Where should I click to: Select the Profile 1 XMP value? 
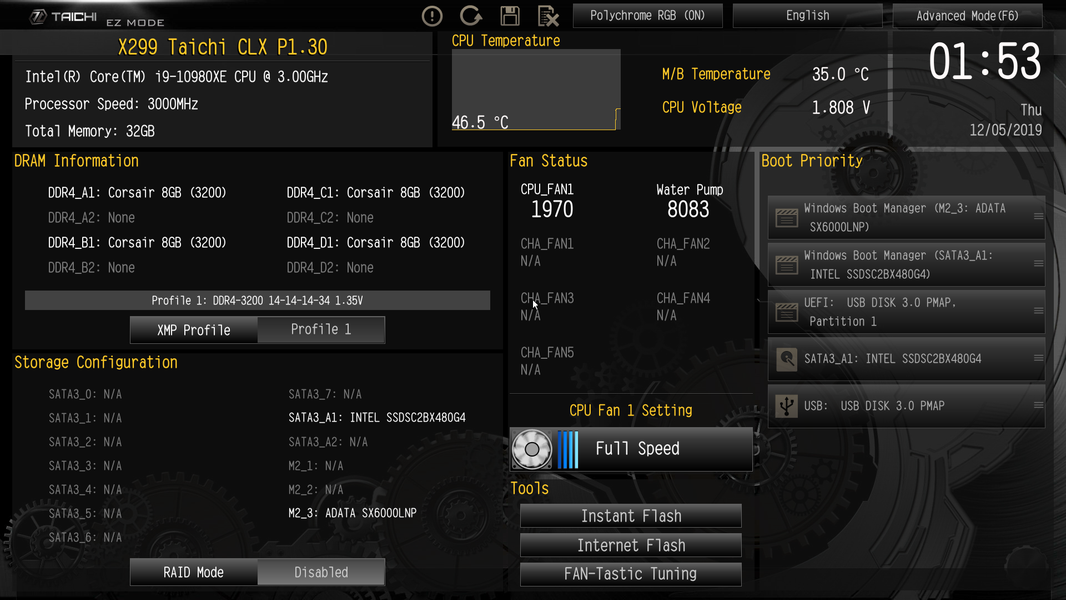coord(321,330)
